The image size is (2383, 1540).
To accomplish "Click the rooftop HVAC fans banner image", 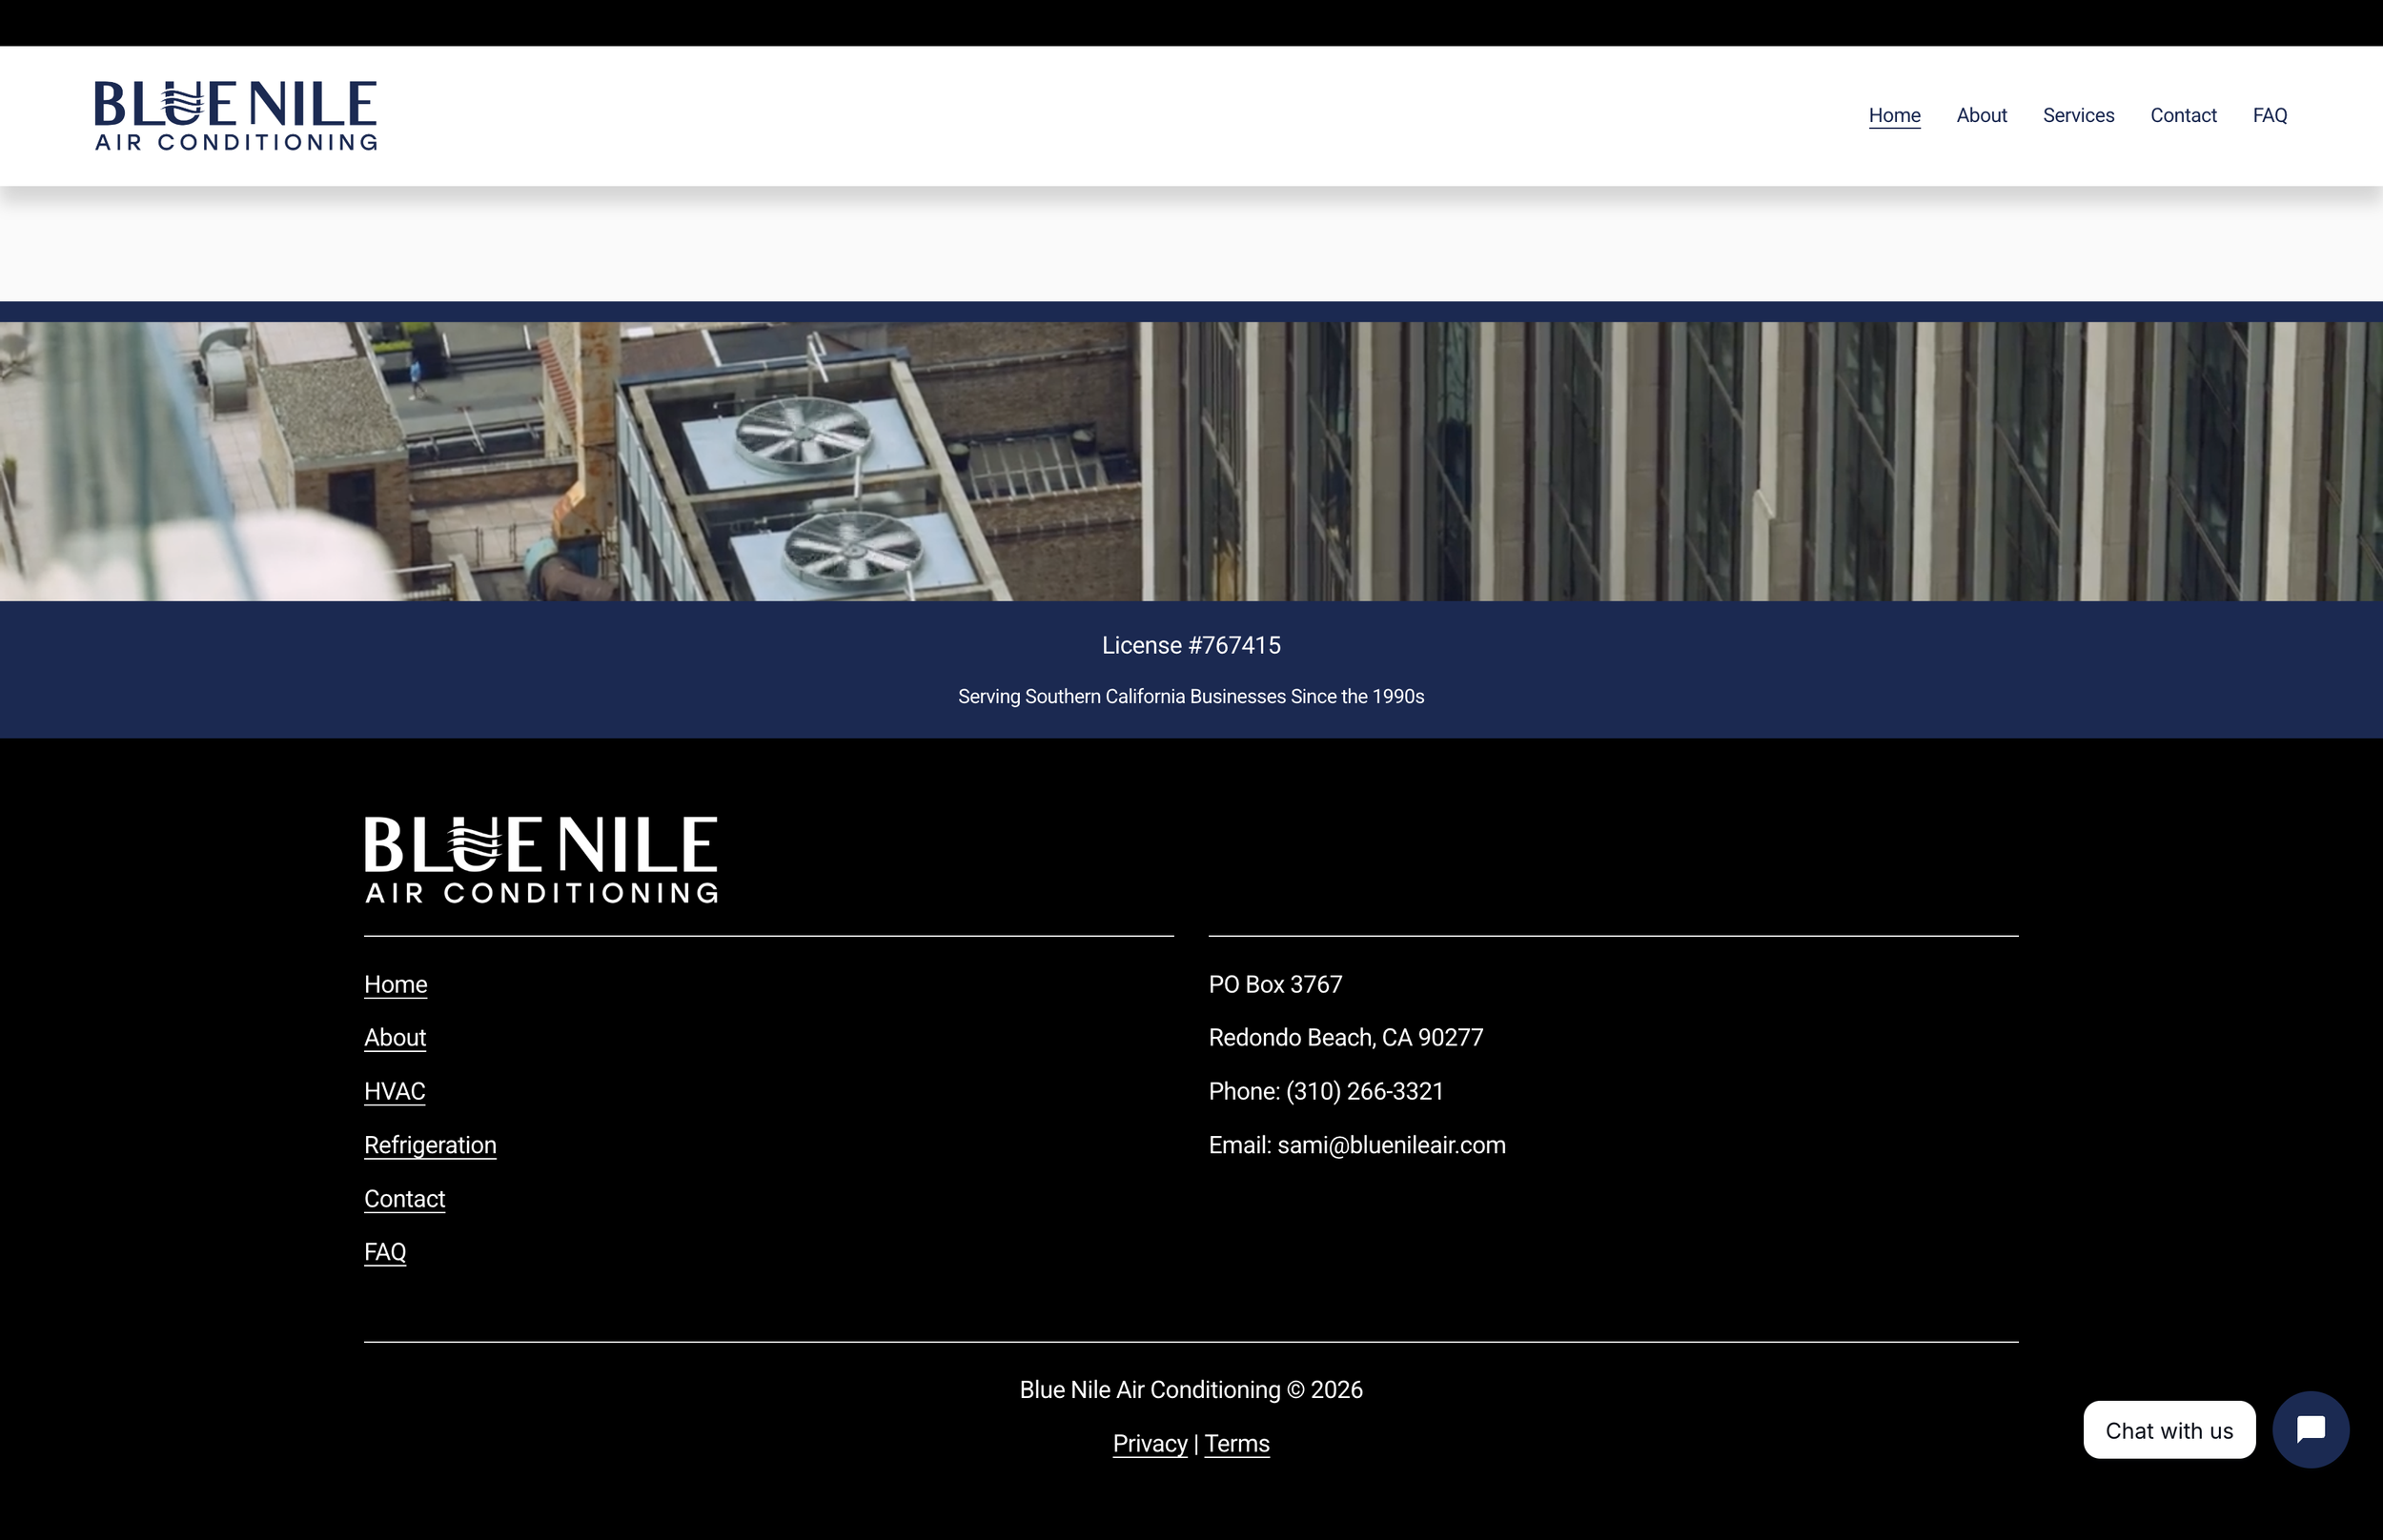I will (1191, 461).
